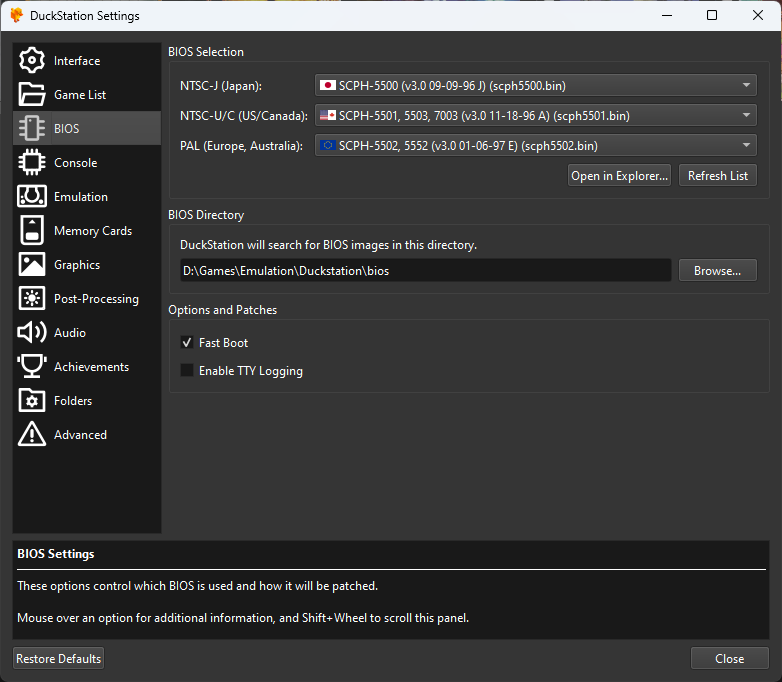The width and height of the screenshot is (782, 682).
Task: Click the Close button at bottom right
Action: [730, 659]
